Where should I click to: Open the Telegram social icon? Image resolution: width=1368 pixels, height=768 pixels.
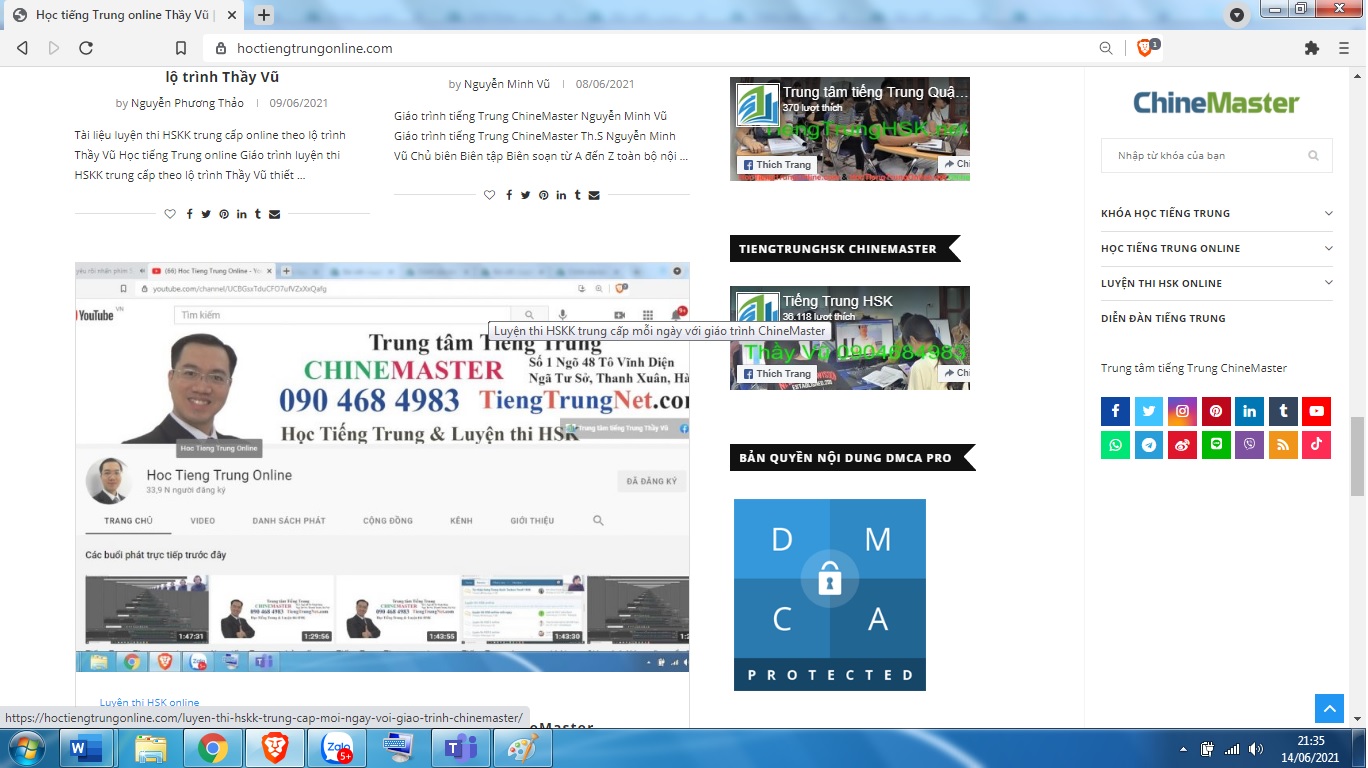(1149, 445)
